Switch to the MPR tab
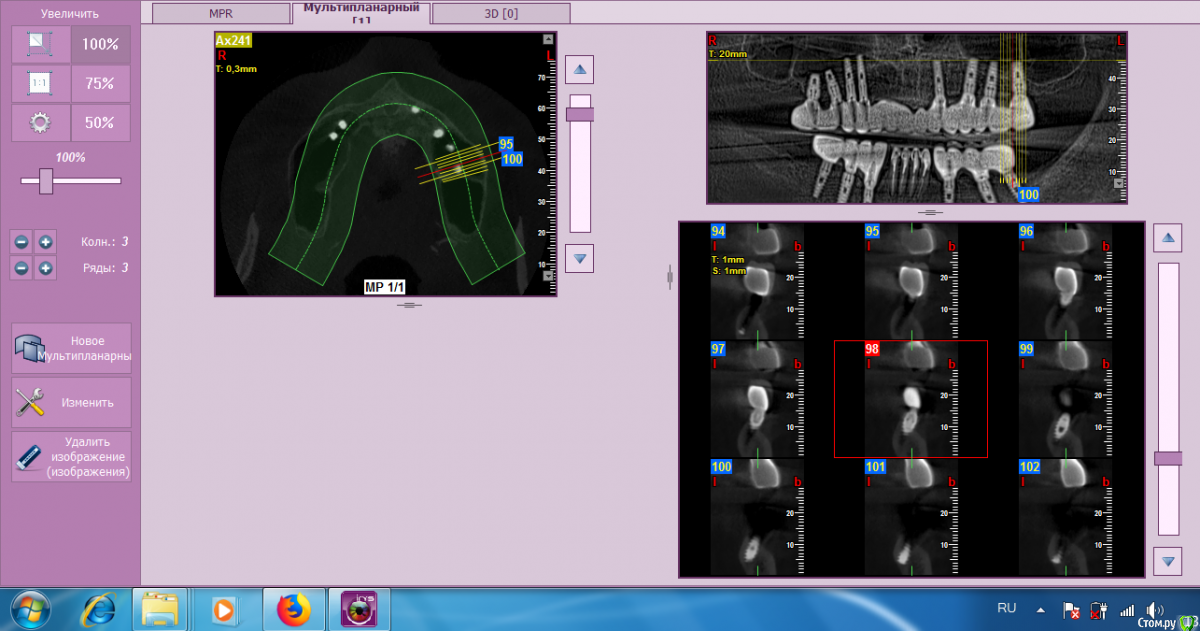The height and width of the screenshot is (631, 1200). coord(220,13)
